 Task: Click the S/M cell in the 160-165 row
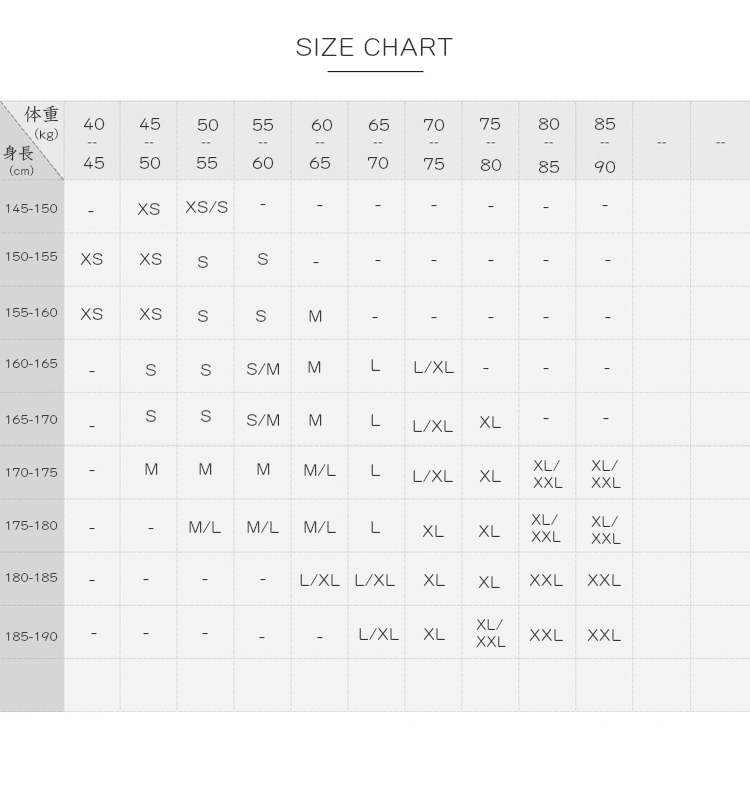point(263,369)
